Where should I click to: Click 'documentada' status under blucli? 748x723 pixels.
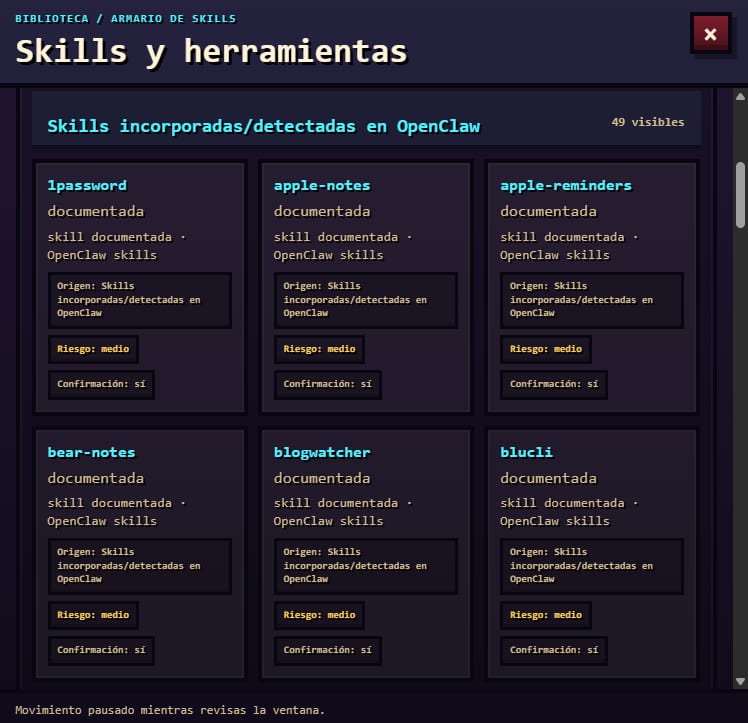(548, 478)
